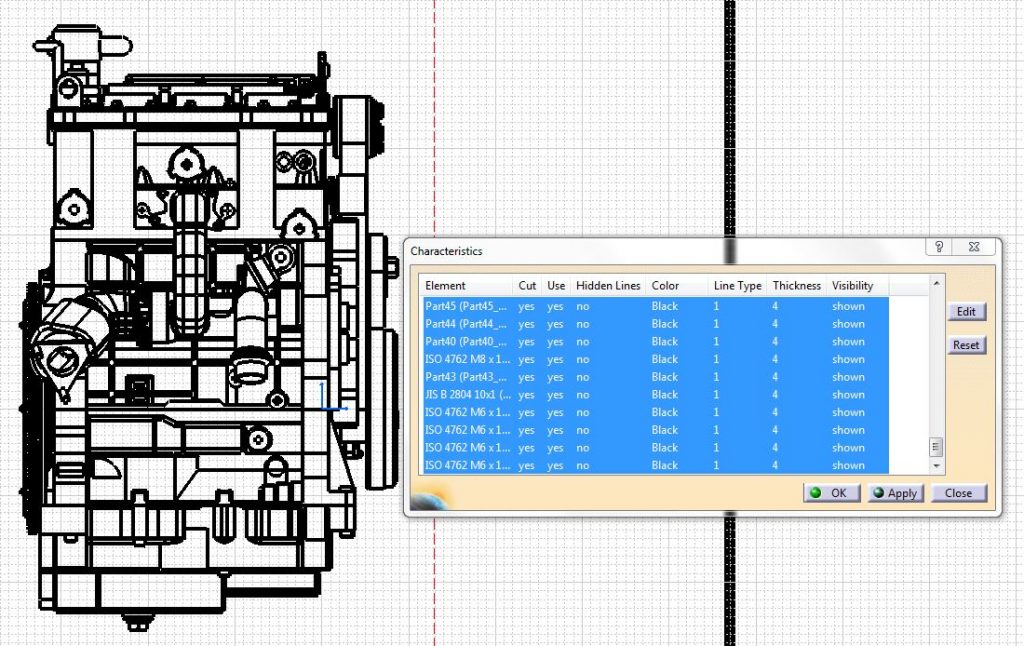Click the green indicator icon on OK
Screen dimensions: 1024x646
click(816, 492)
